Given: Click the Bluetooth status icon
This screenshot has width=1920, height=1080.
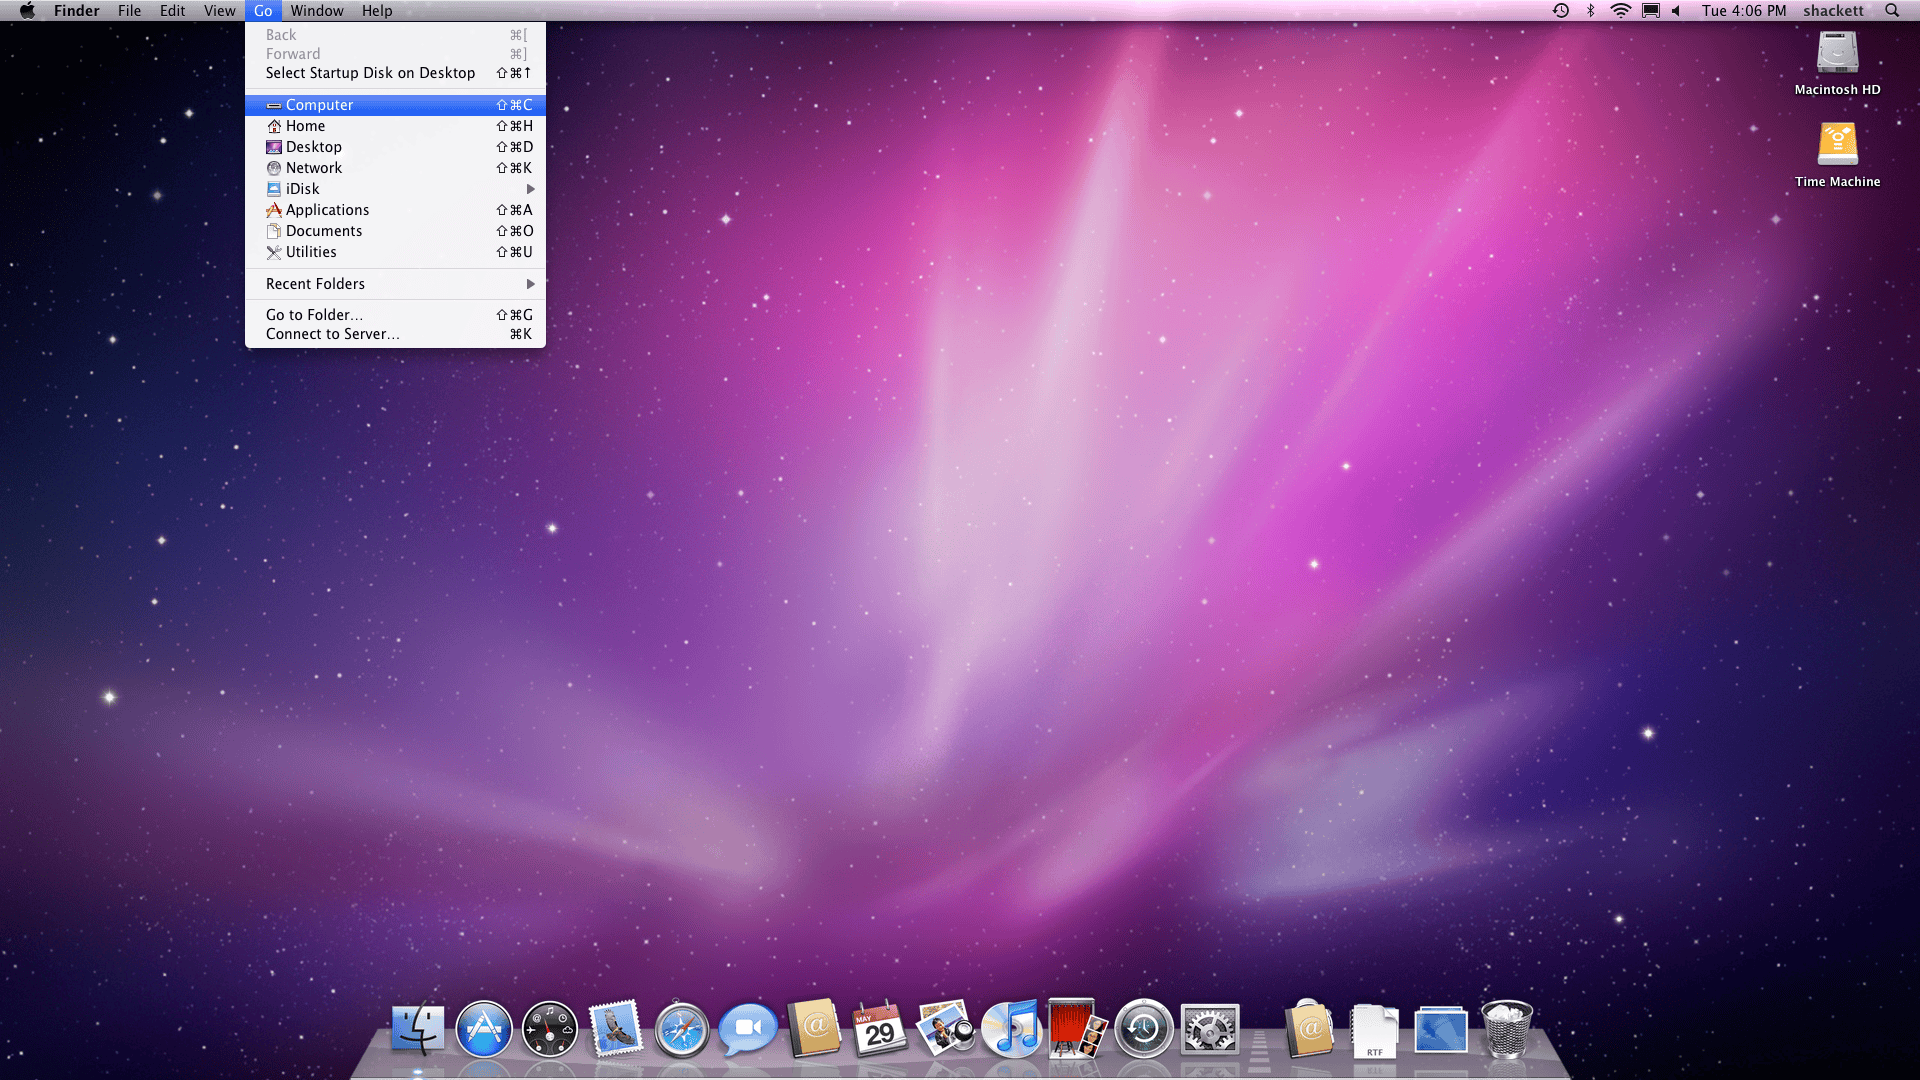Looking at the screenshot, I should pos(1590,11).
